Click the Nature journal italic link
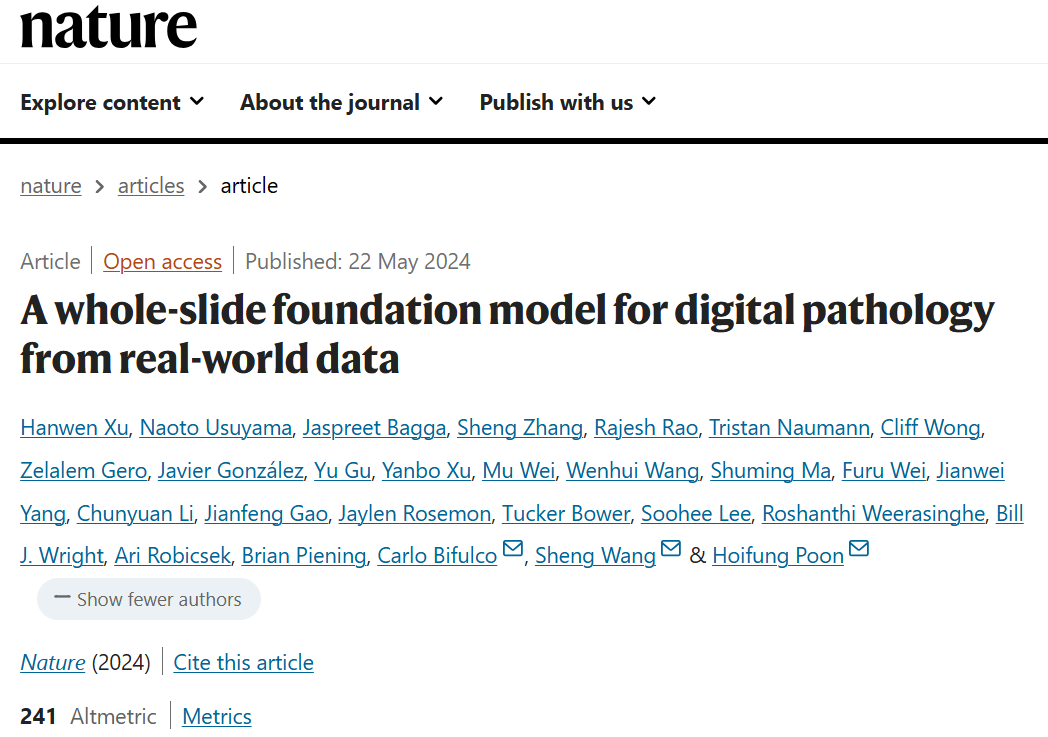1048x737 pixels. (52, 663)
